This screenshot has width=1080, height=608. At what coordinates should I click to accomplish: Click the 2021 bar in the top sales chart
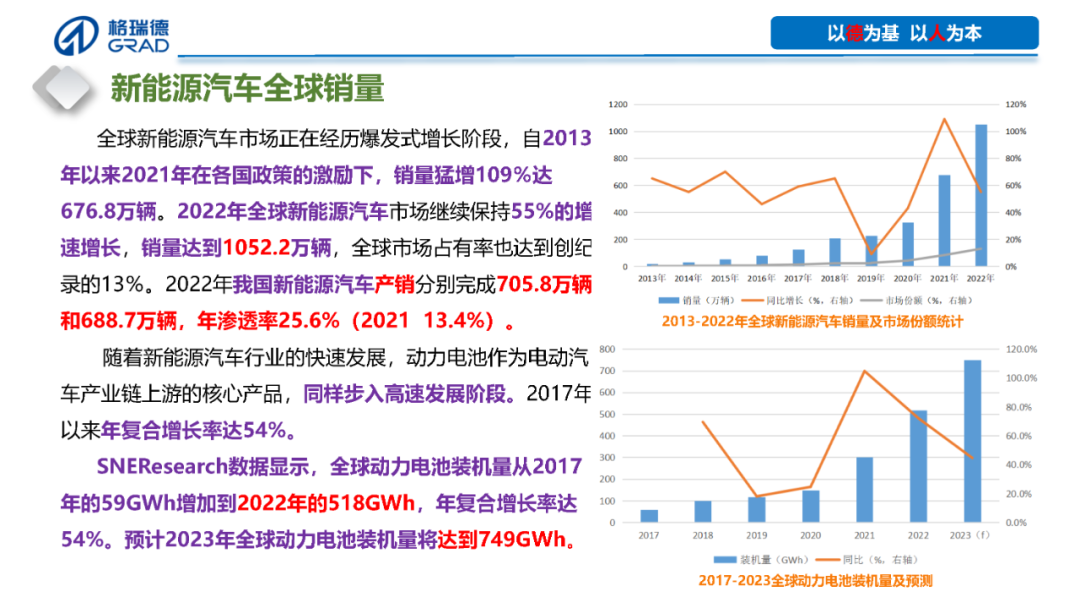[943, 221]
